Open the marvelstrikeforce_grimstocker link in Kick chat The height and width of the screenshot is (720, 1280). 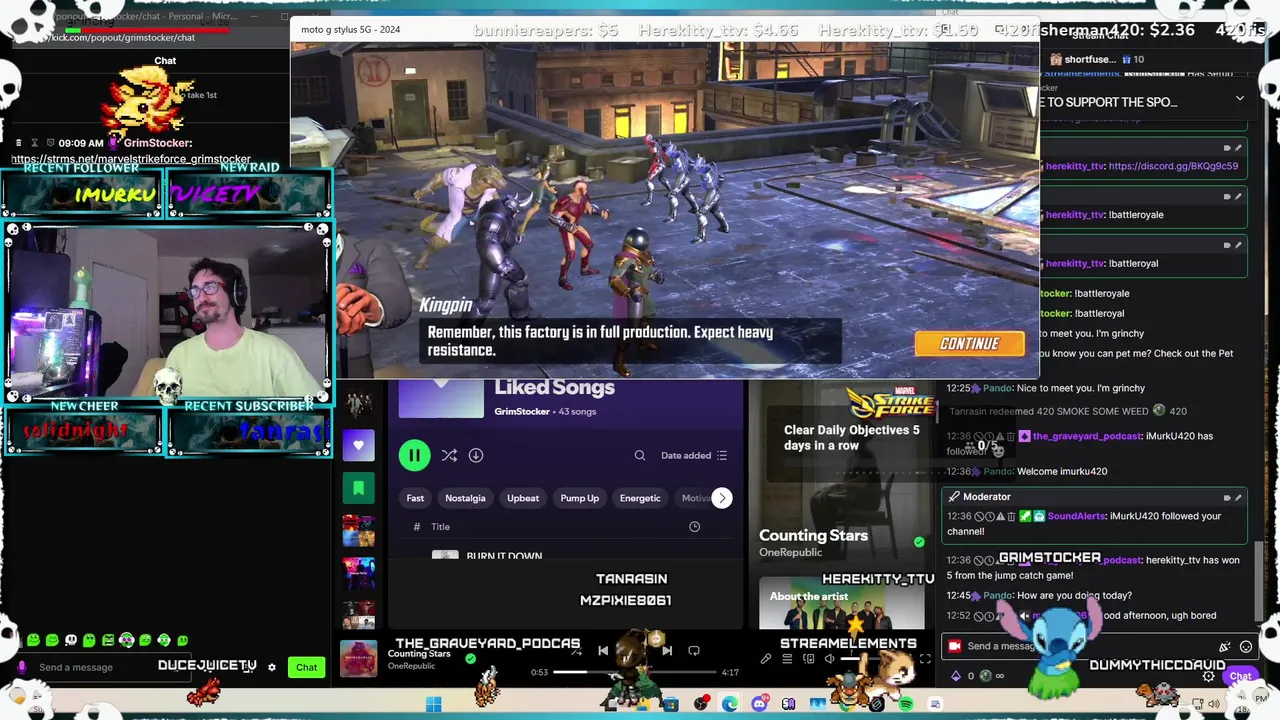click(x=131, y=159)
